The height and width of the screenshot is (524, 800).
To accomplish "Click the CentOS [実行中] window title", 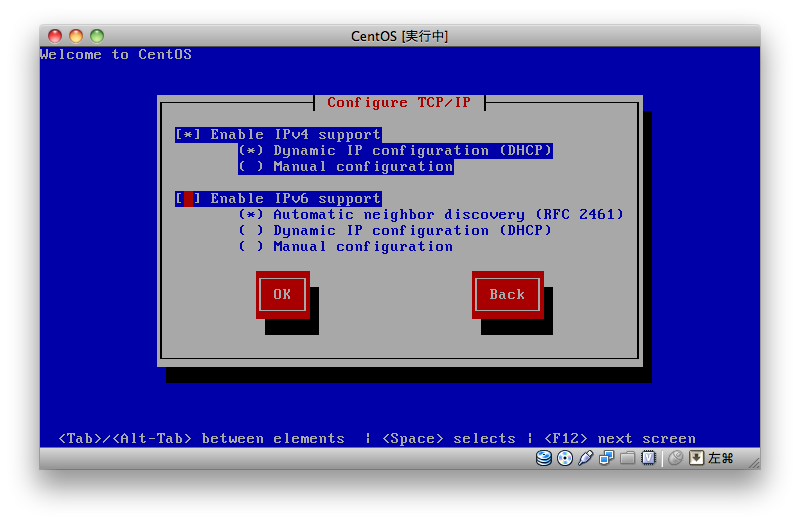I will (399, 36).
